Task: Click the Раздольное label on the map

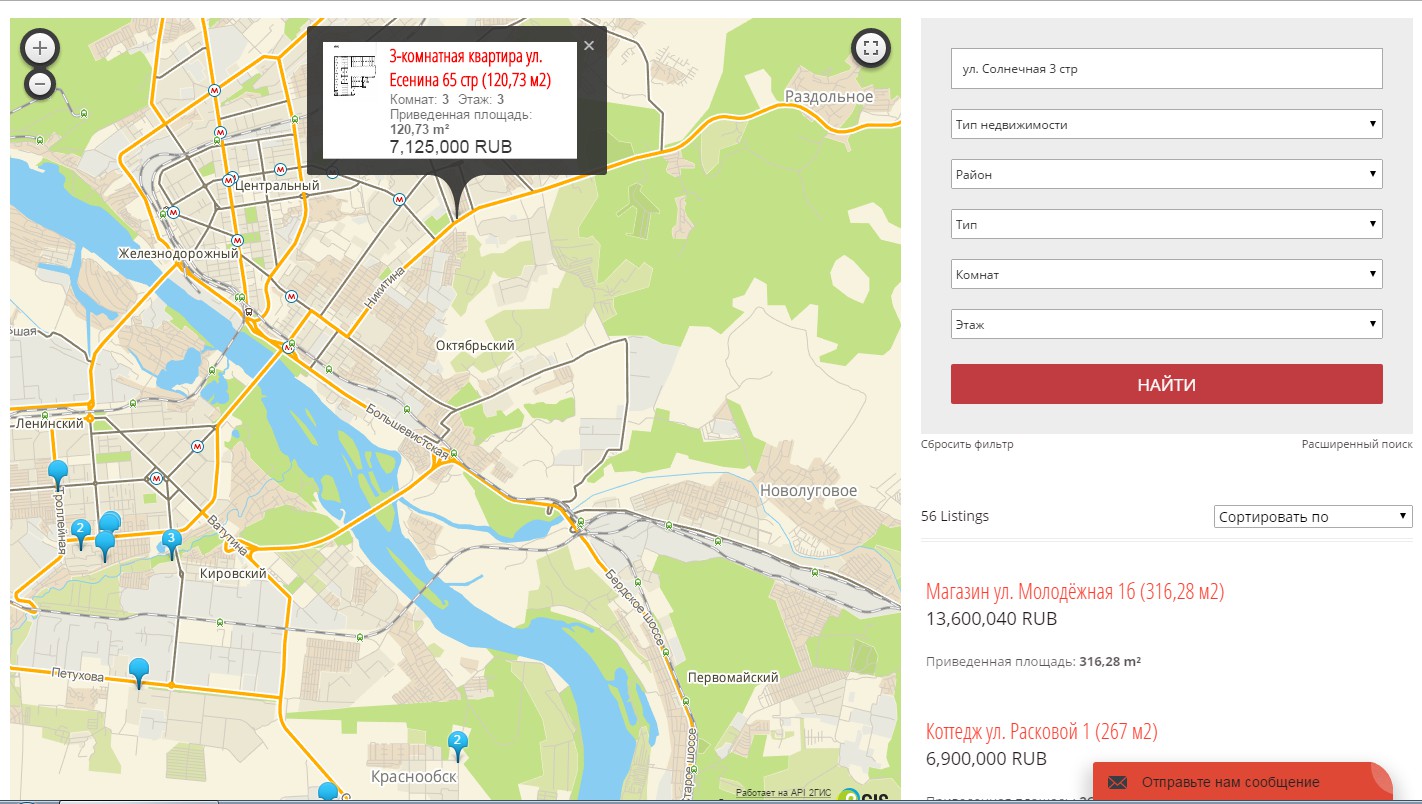Action: [x=829, y=97]
